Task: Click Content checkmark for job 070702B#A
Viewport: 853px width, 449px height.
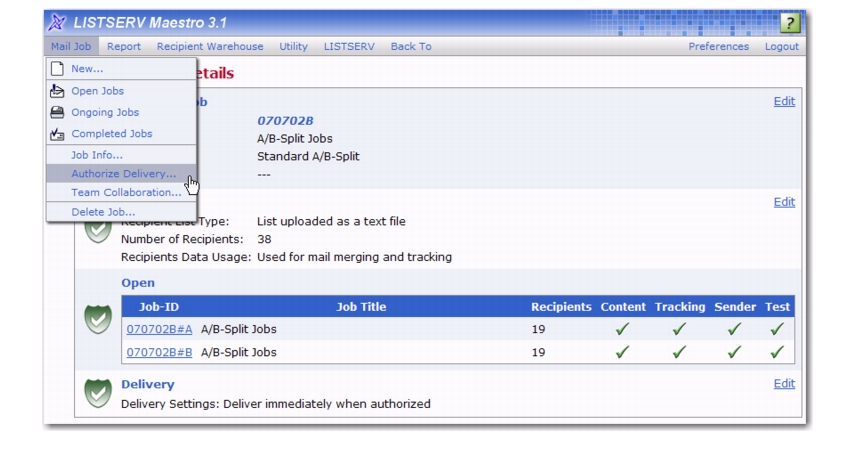Action: [622, 329]
